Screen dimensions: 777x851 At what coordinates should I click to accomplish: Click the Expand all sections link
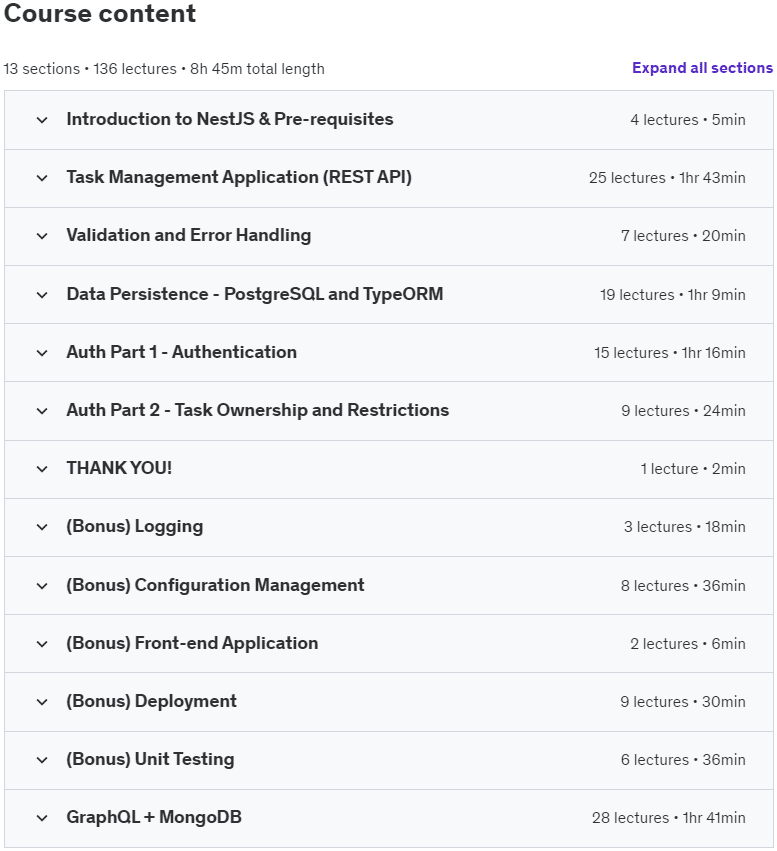[x=702, y=68]
